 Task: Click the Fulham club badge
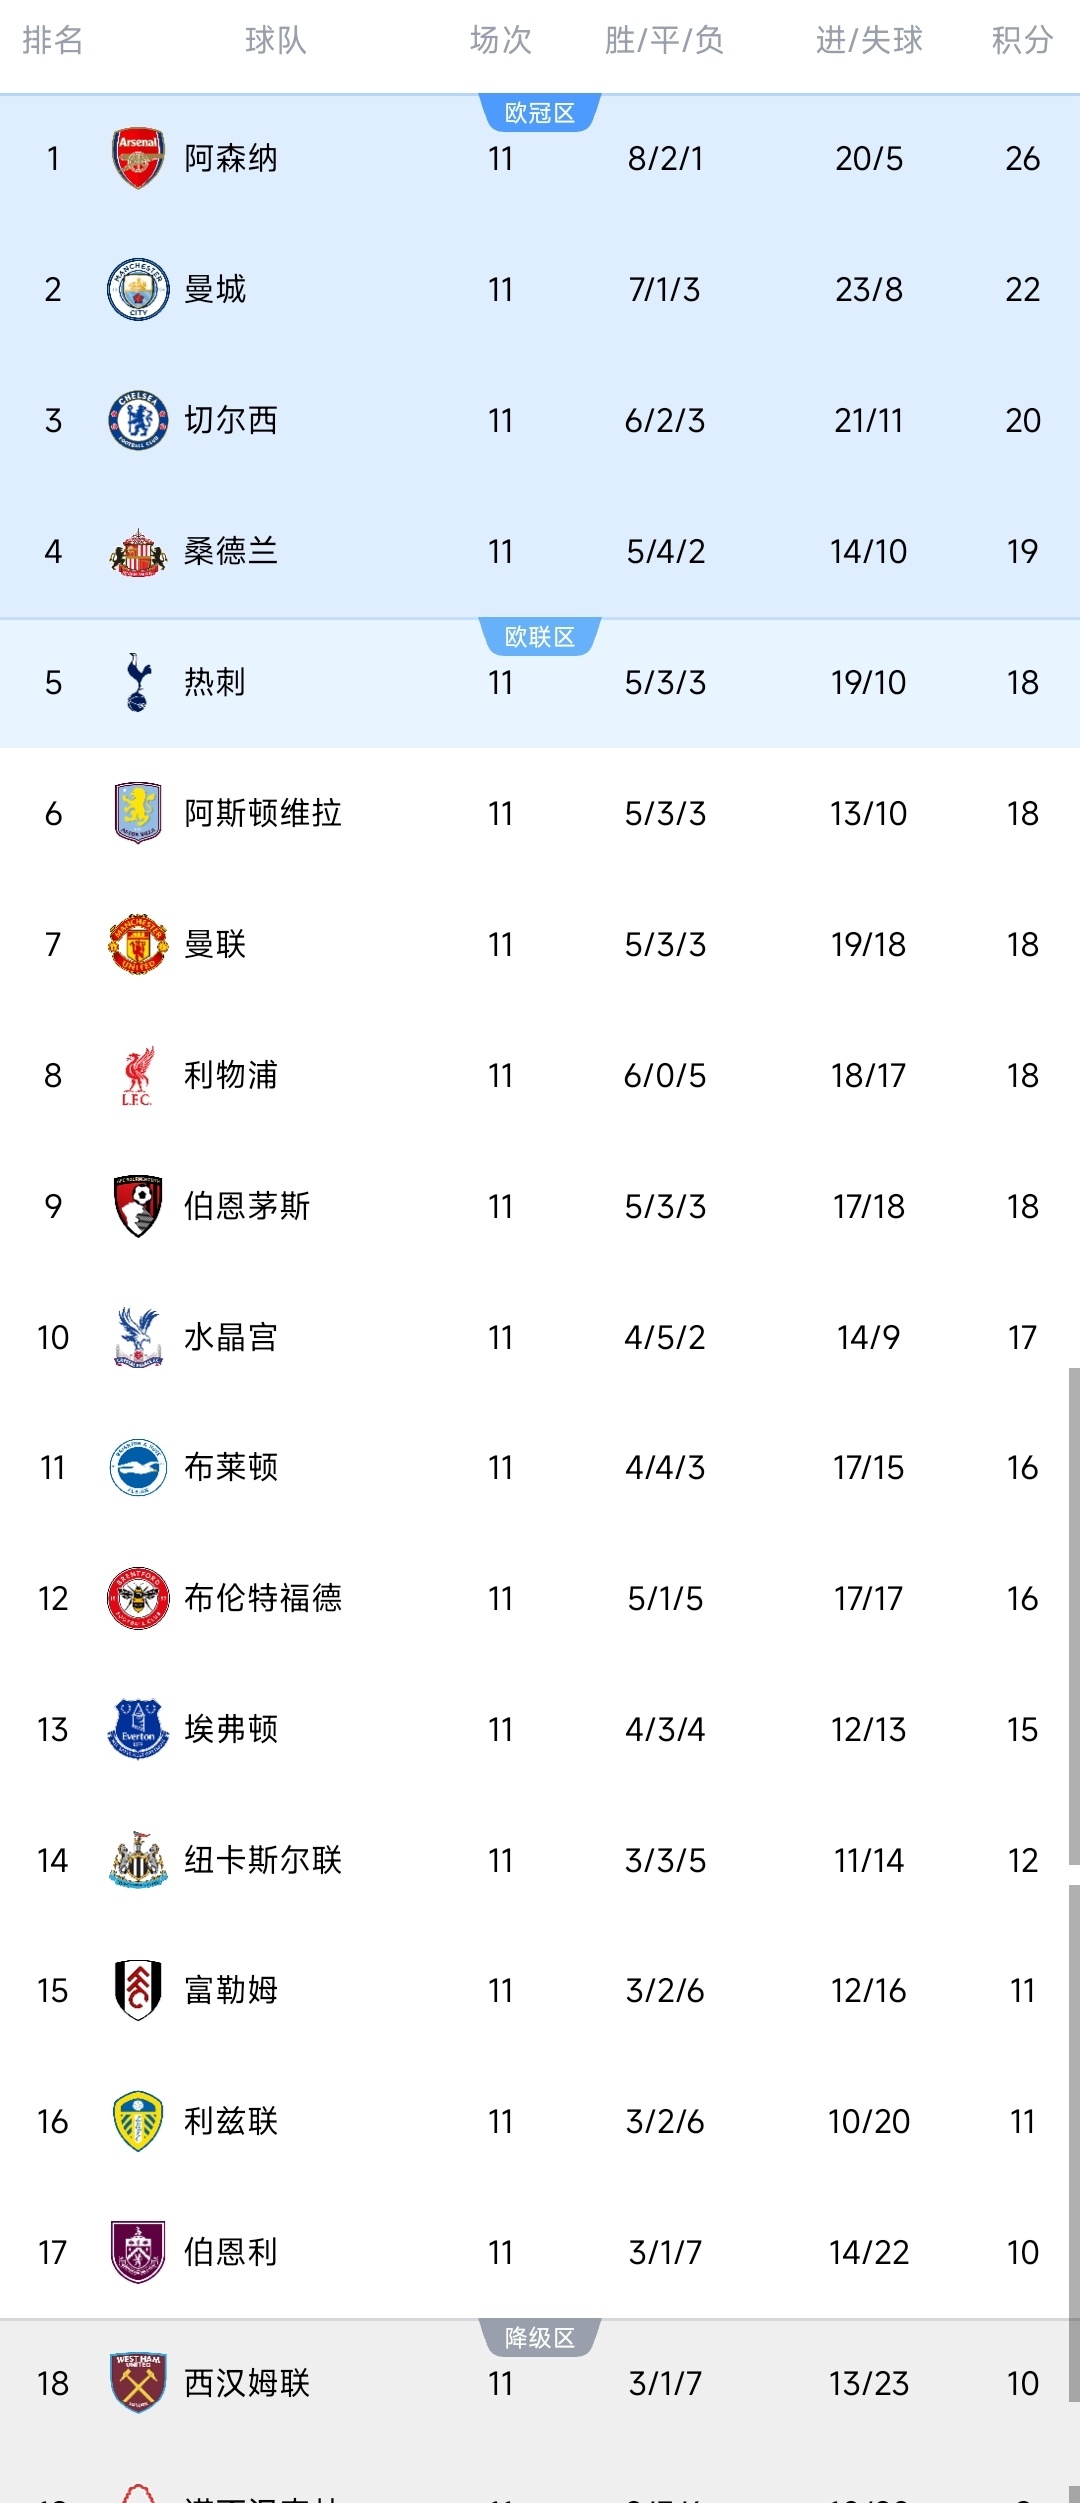[x=138, y=1990]
